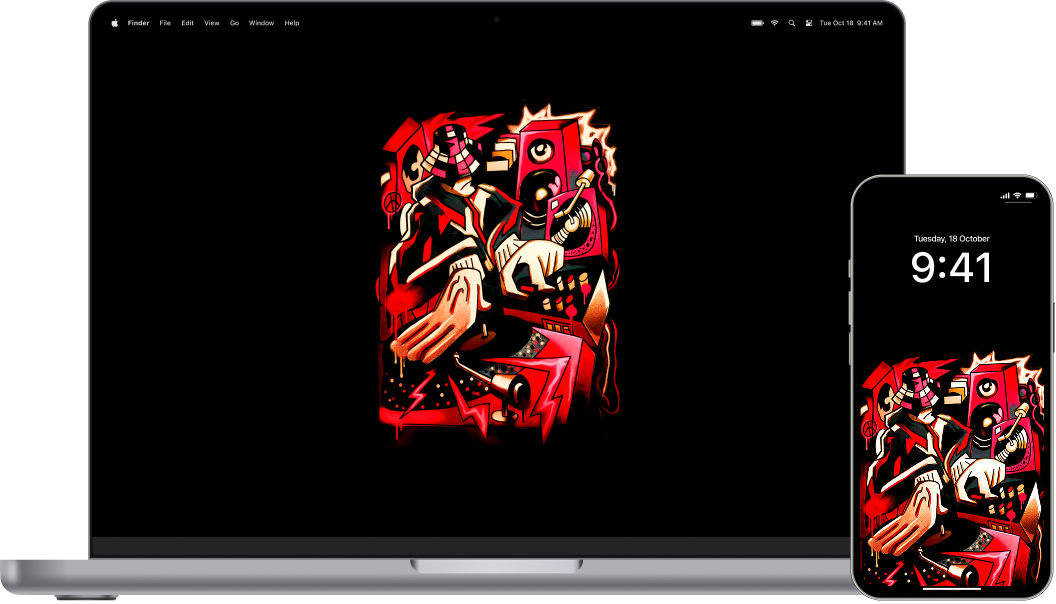Viewport: 1056px width, 604px height.
Task: Click the iPhone battery indicator
Action: [1030, 194]
